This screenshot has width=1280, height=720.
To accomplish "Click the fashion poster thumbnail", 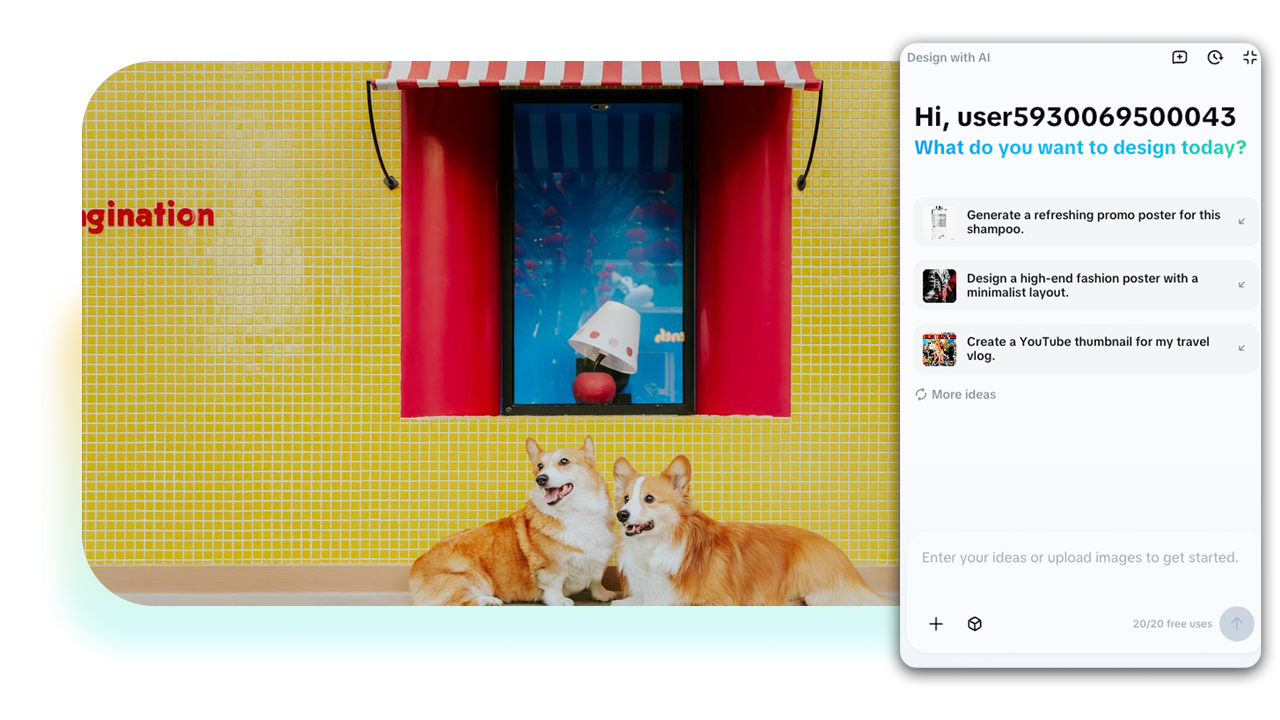I will [x=939, y=286].
